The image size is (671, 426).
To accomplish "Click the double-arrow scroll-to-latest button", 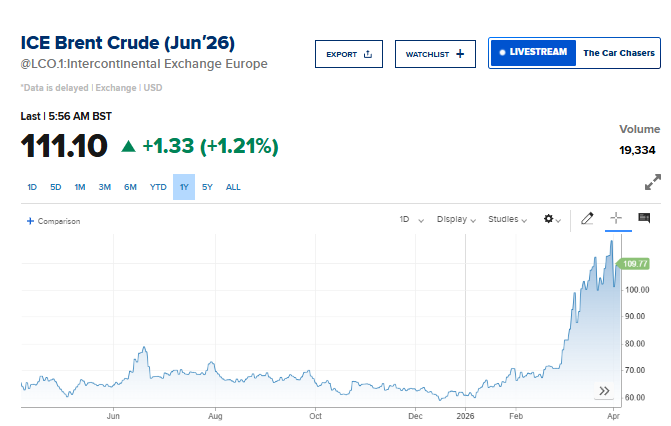I will [x=604, y=391].
